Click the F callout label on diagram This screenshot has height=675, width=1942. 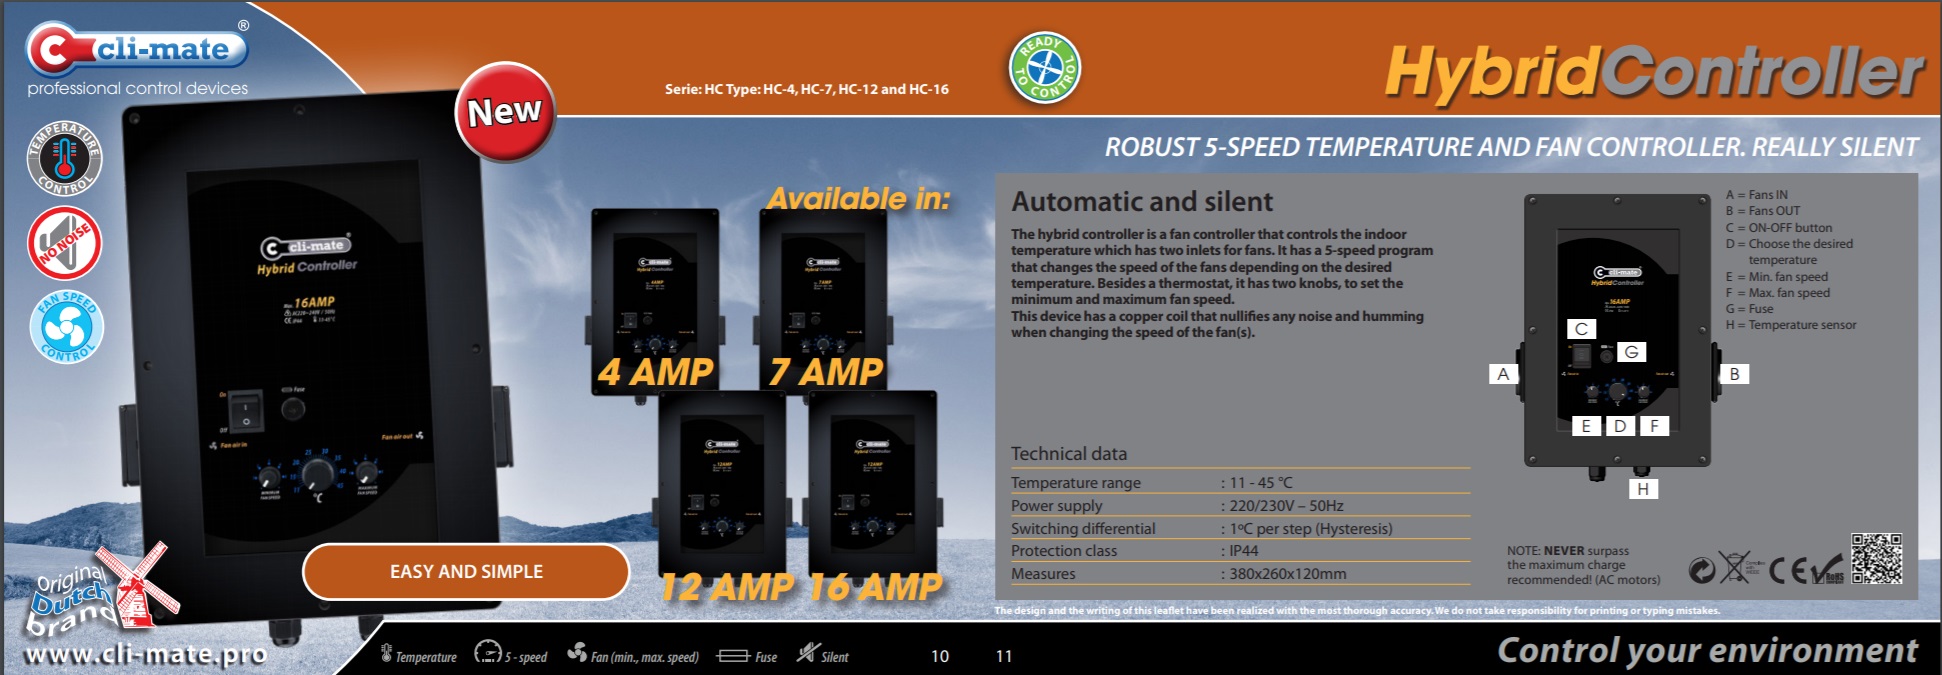coord(1655,426)
